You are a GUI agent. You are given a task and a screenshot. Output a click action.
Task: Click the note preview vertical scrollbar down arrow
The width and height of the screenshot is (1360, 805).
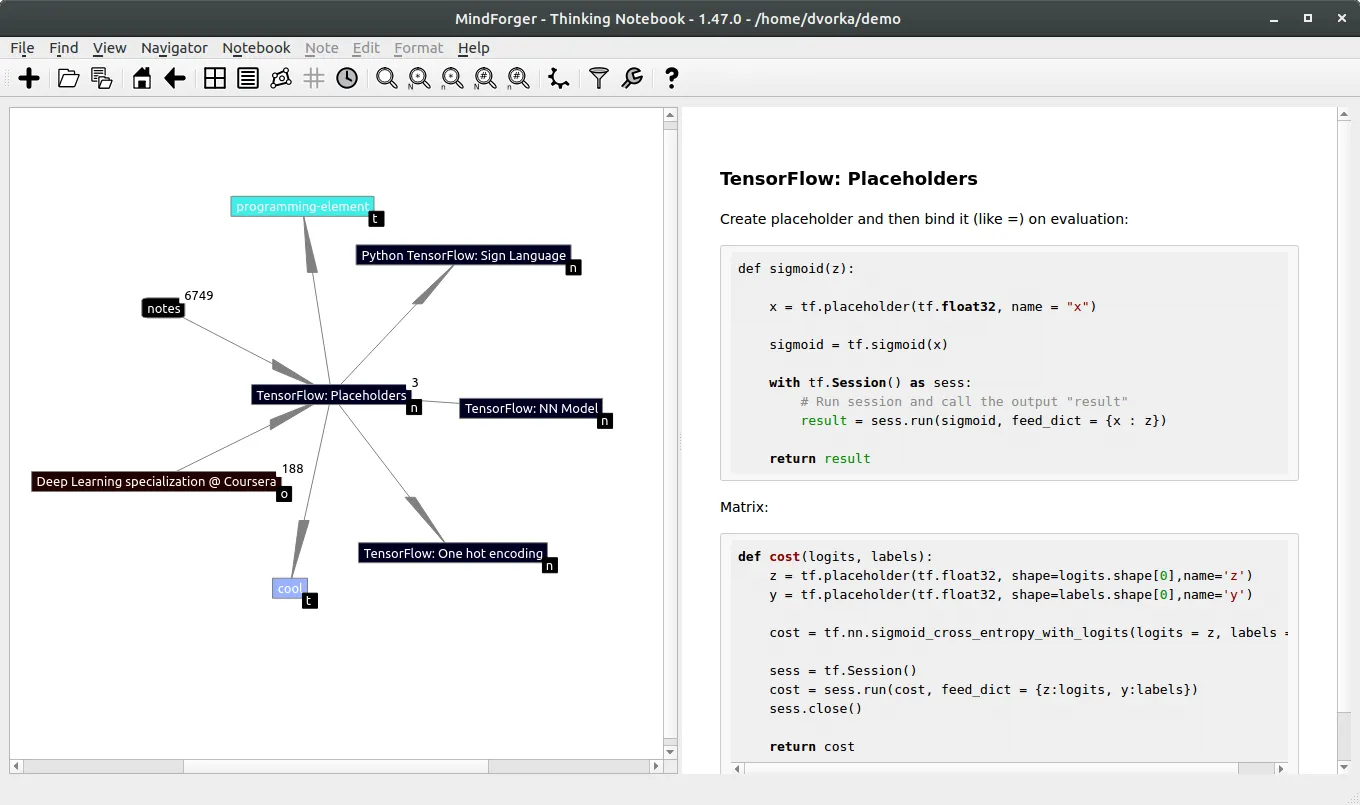pos(1344,767)
